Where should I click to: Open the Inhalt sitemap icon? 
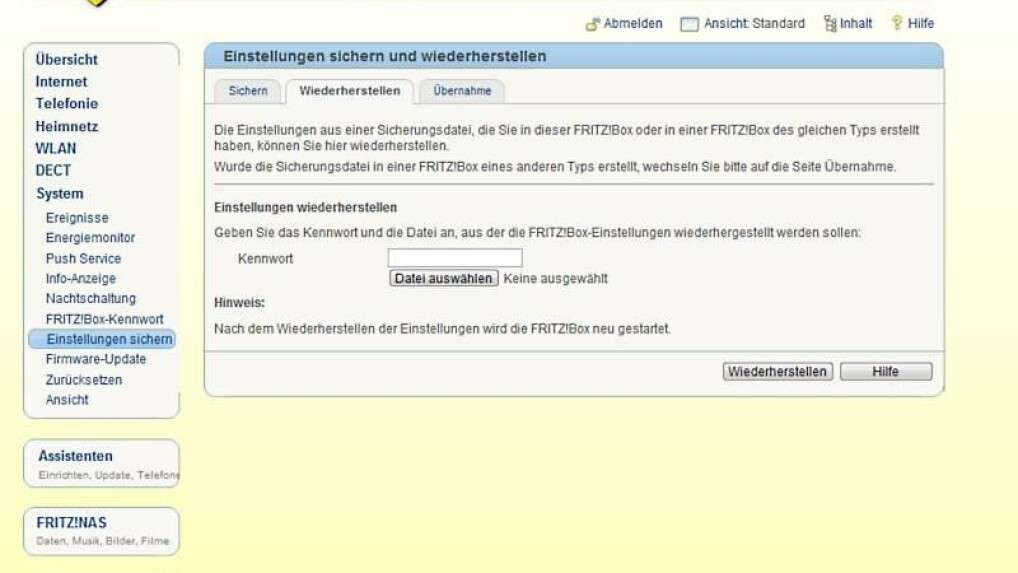tap(829, 24)
